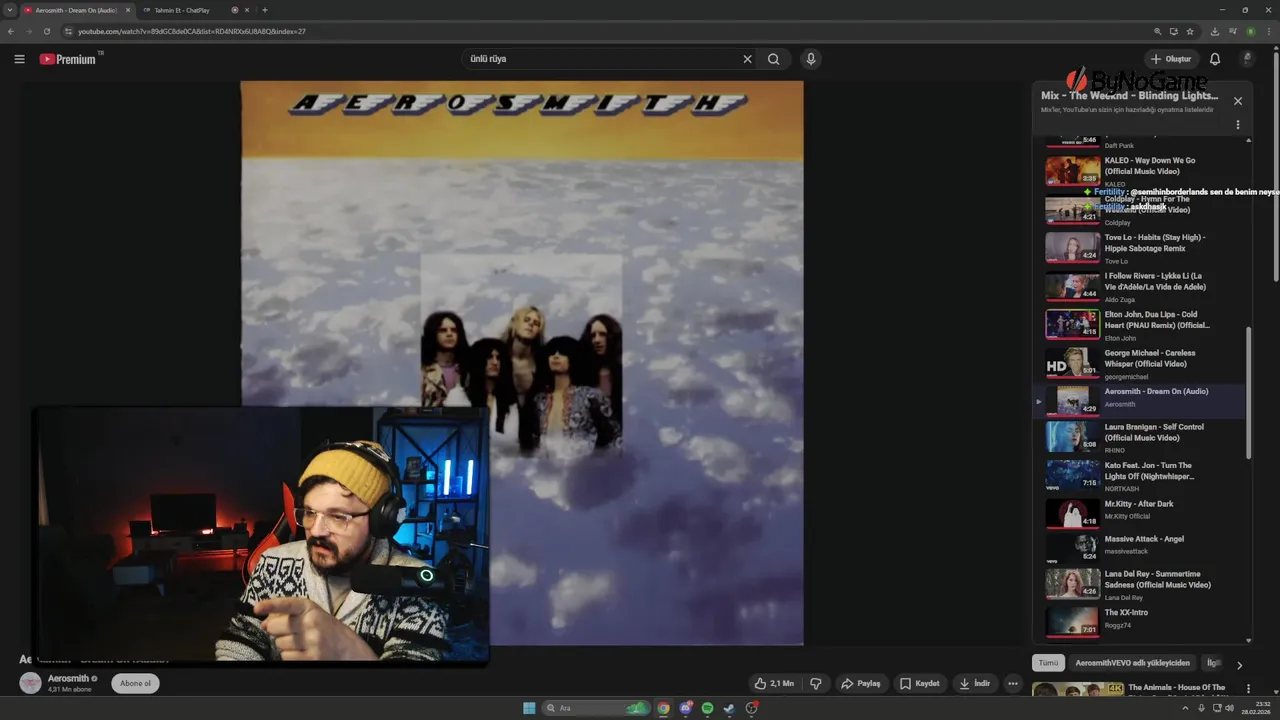Open Aerosmith channel name link
This screenshot has width=1280, height=720.
click(68, 678)
